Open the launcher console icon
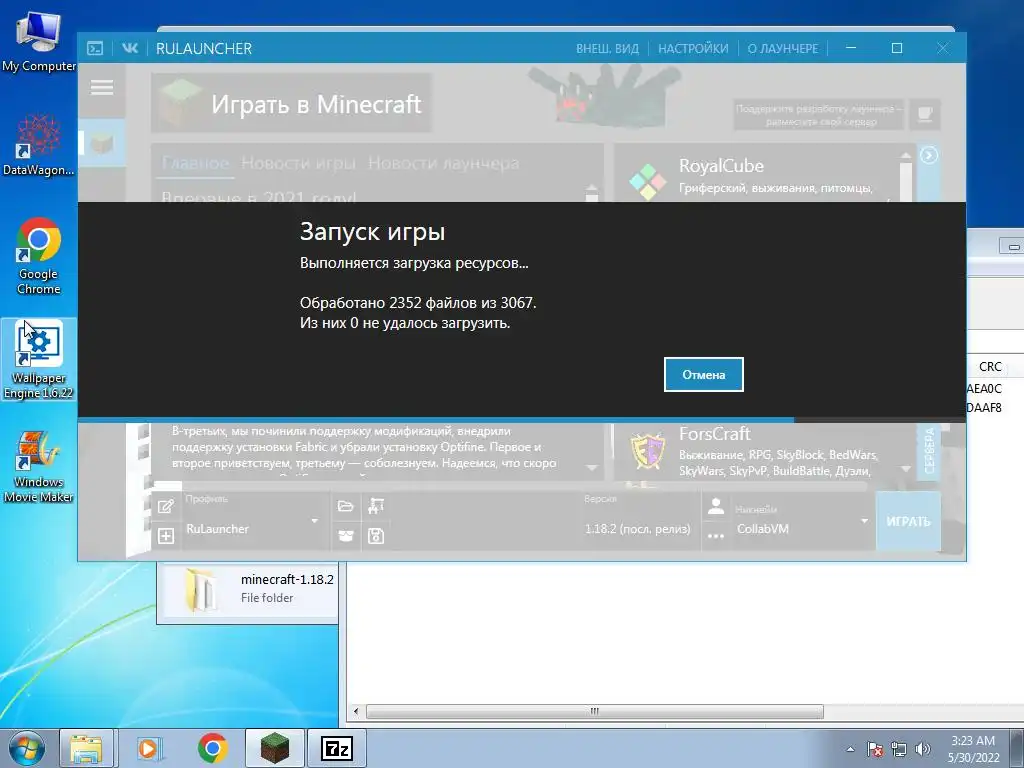Image resolution: width=1024 pixels, height=768 pixels. pyautogui.click(x=95, y=48)
